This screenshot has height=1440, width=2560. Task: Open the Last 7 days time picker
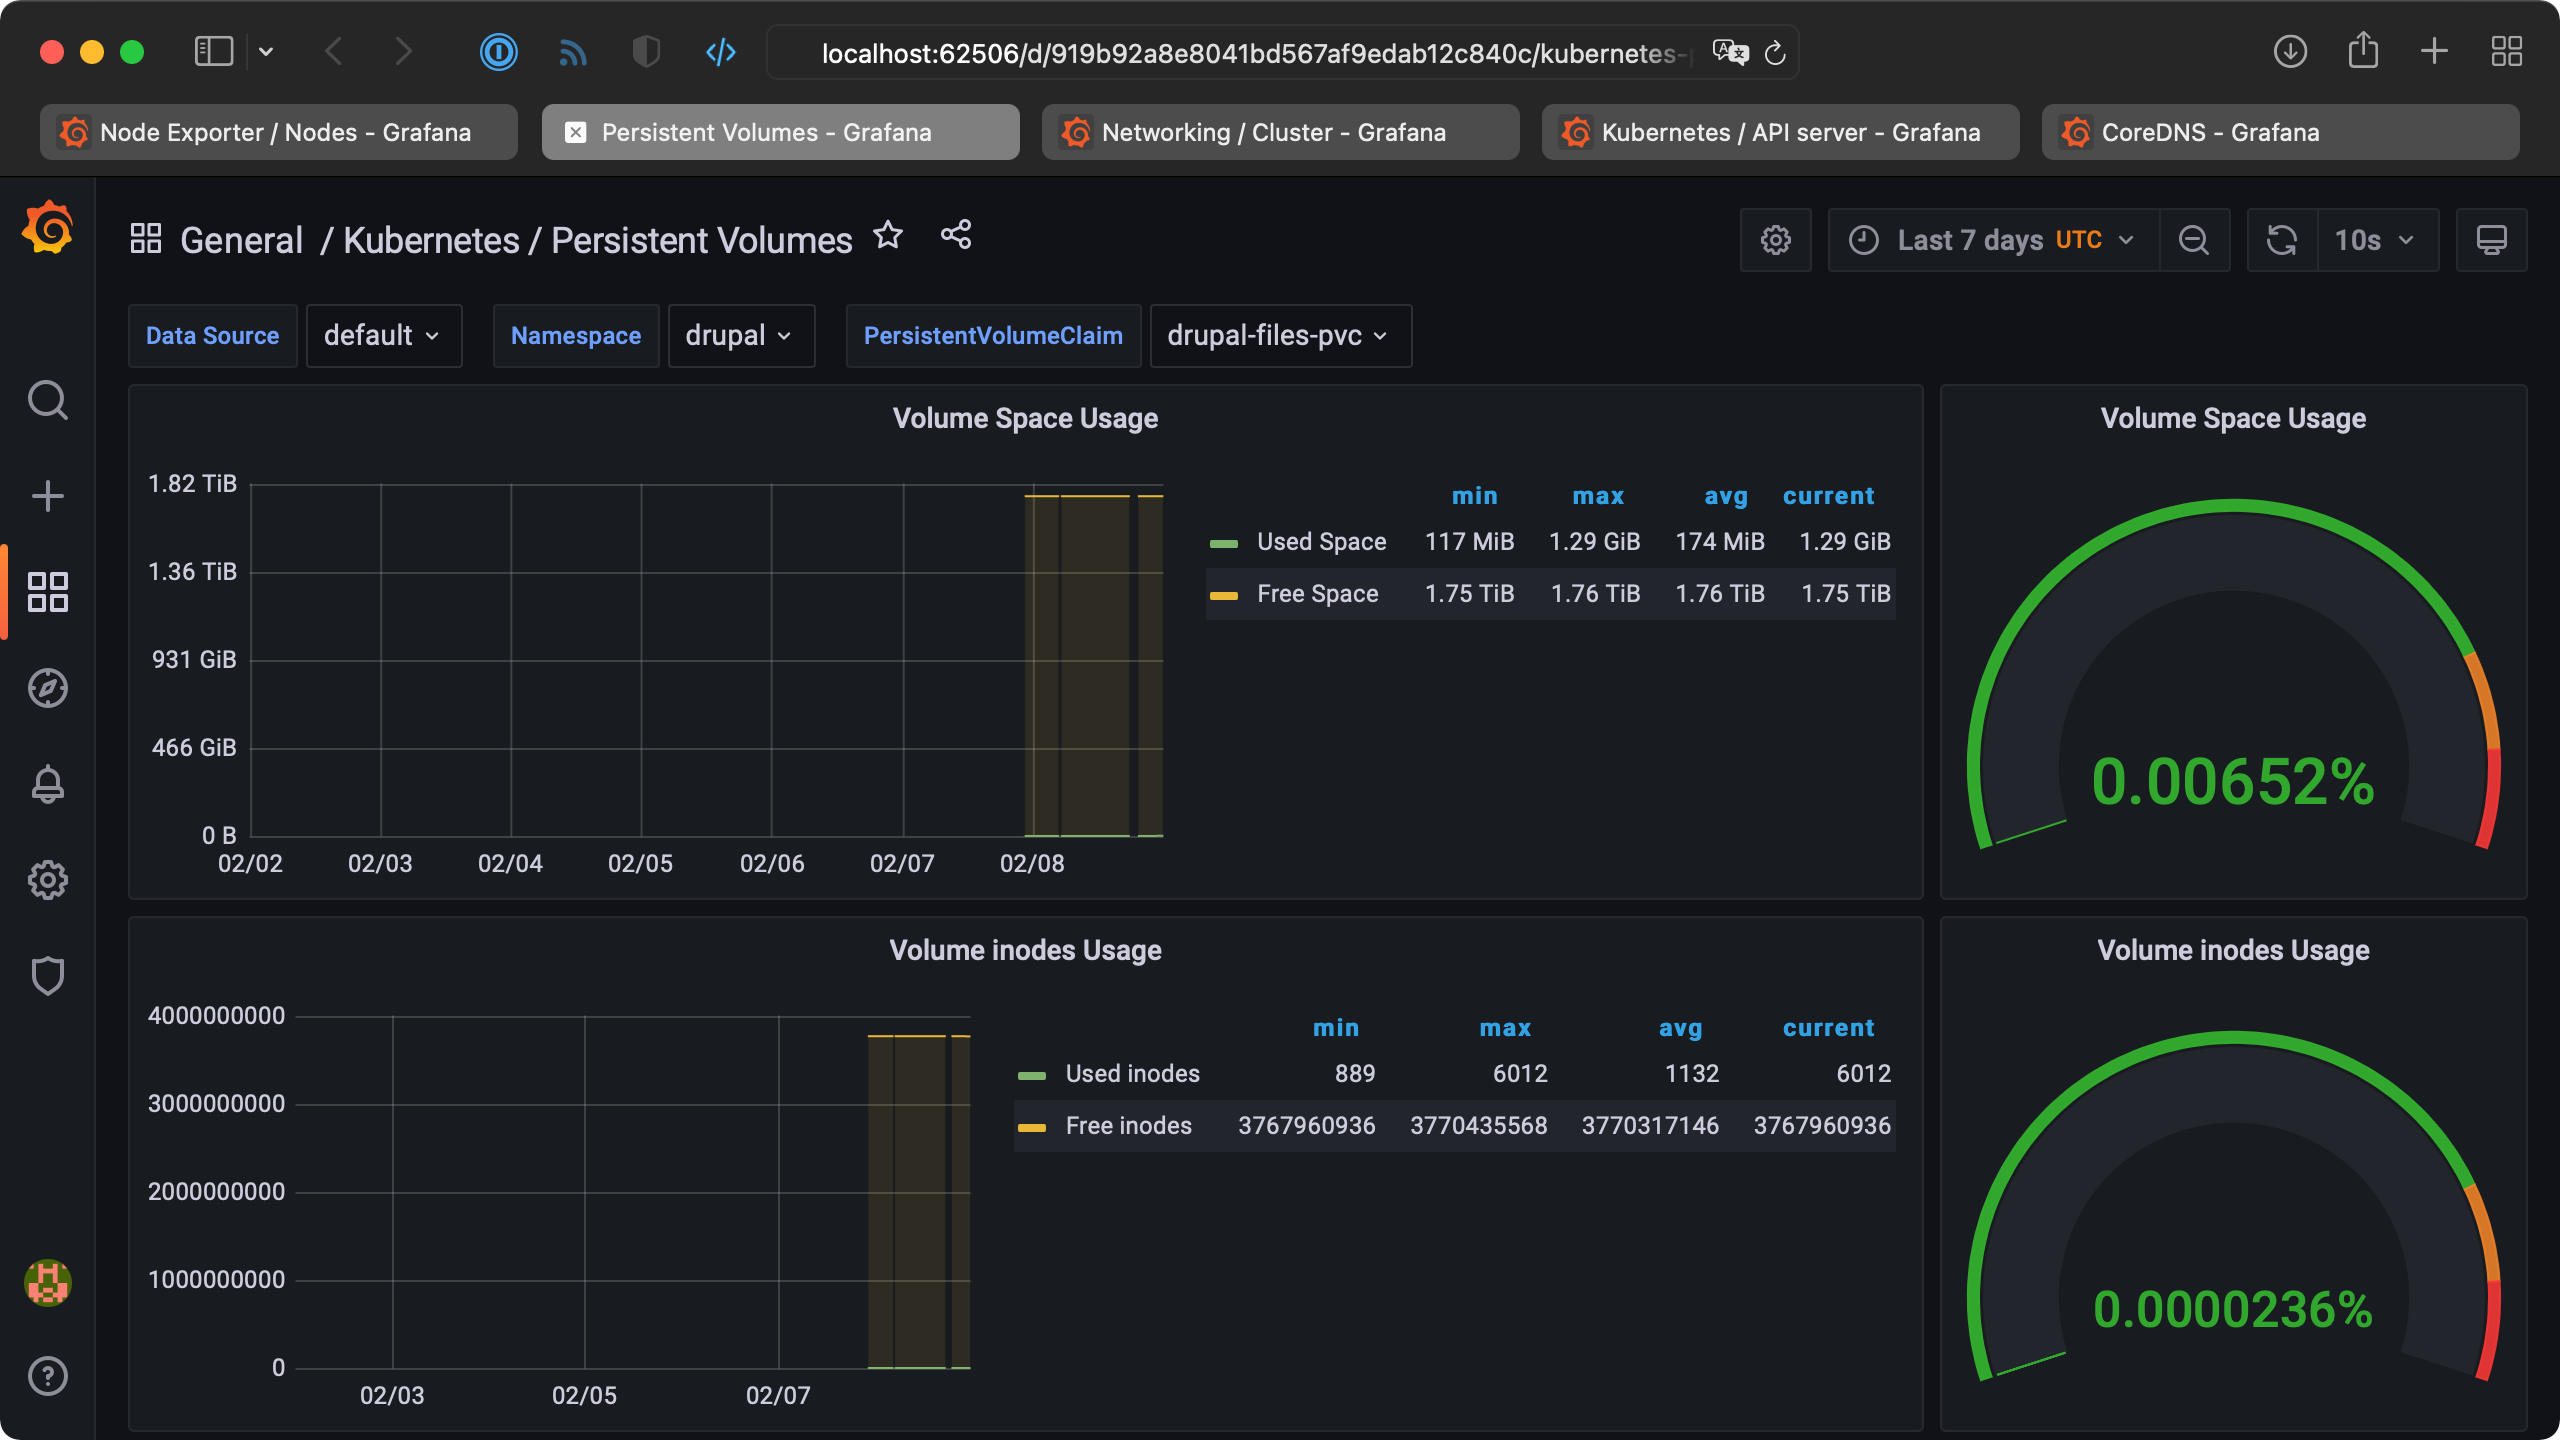tap(1992, 239)
